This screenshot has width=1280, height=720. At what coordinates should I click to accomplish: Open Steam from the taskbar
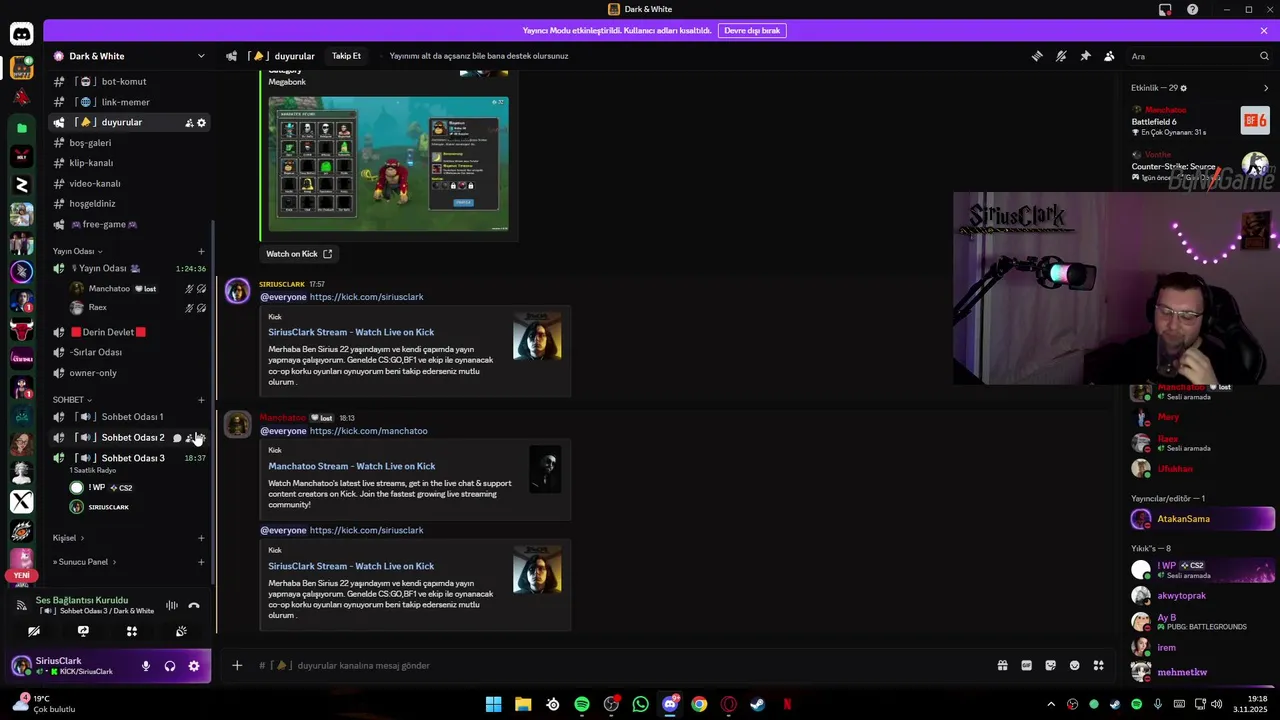[x=758, y=704]
